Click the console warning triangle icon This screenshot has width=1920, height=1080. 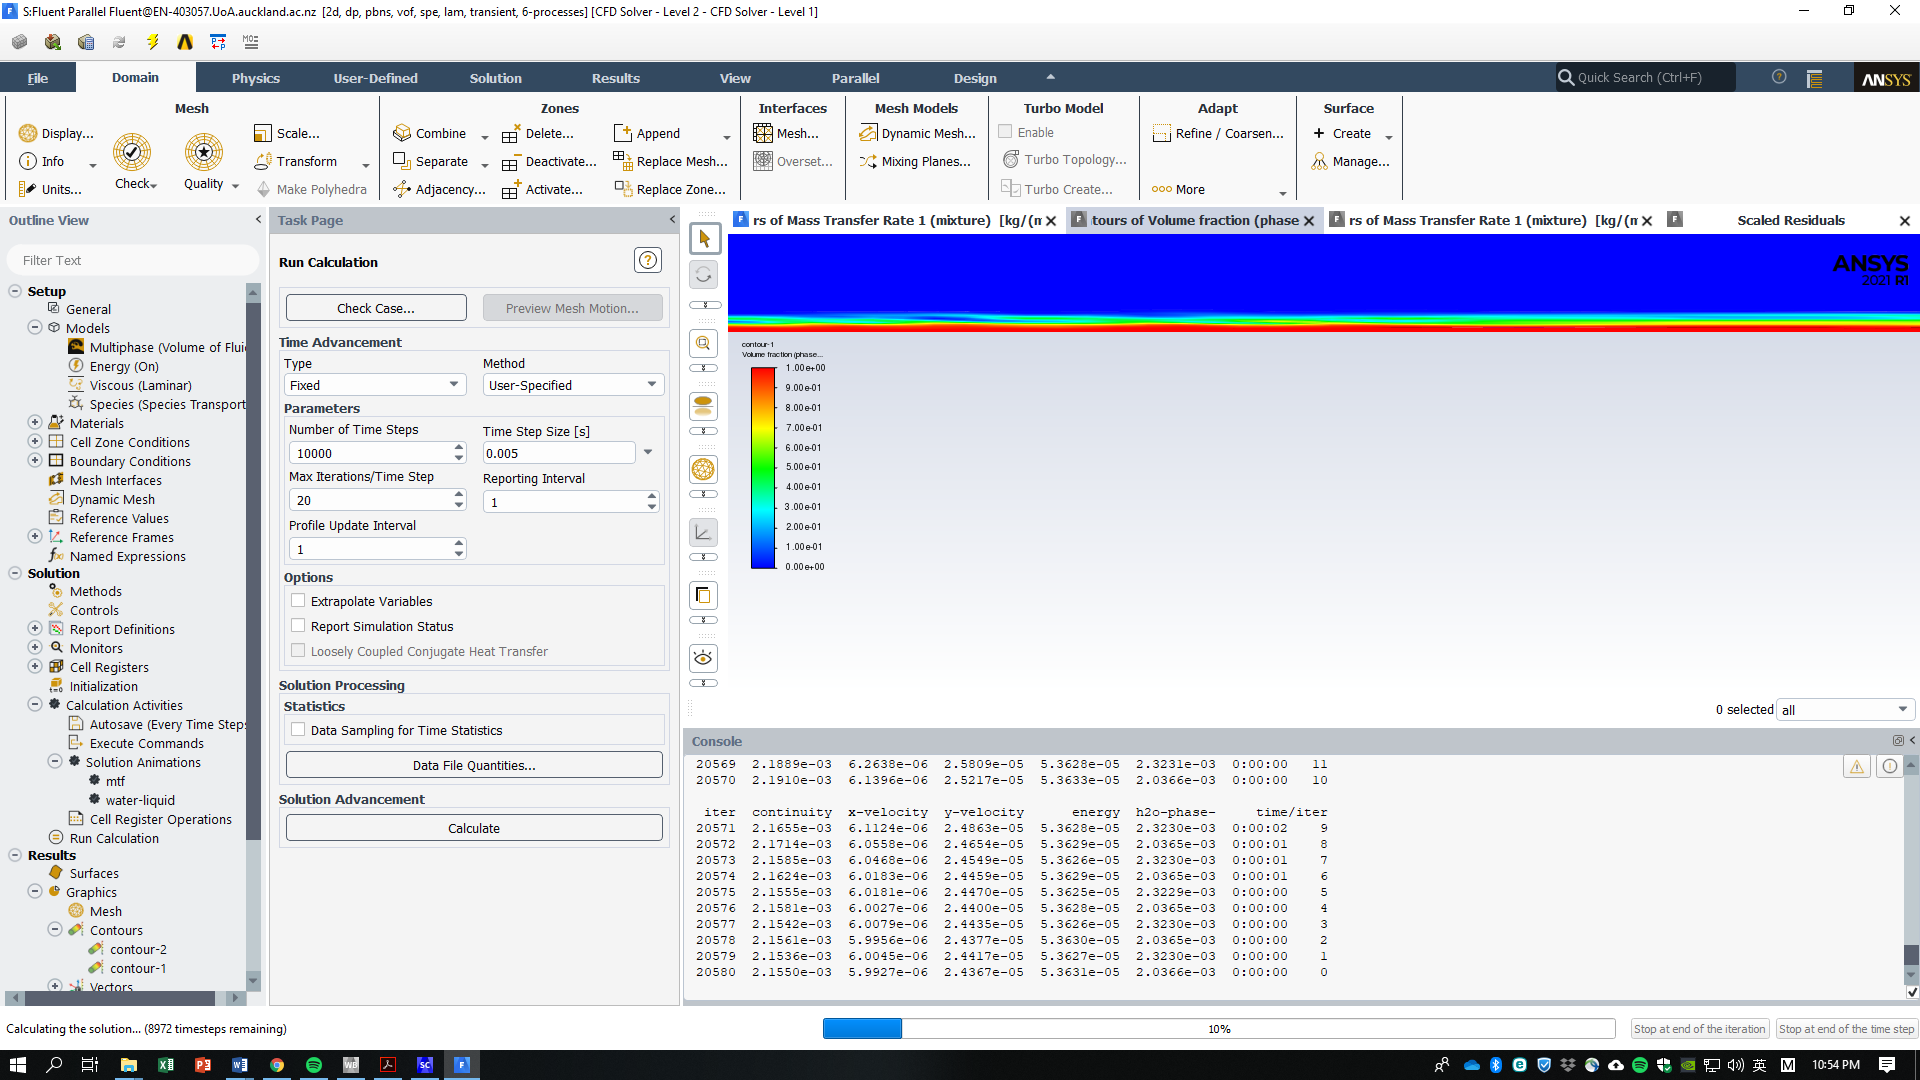pos(1857,767)
